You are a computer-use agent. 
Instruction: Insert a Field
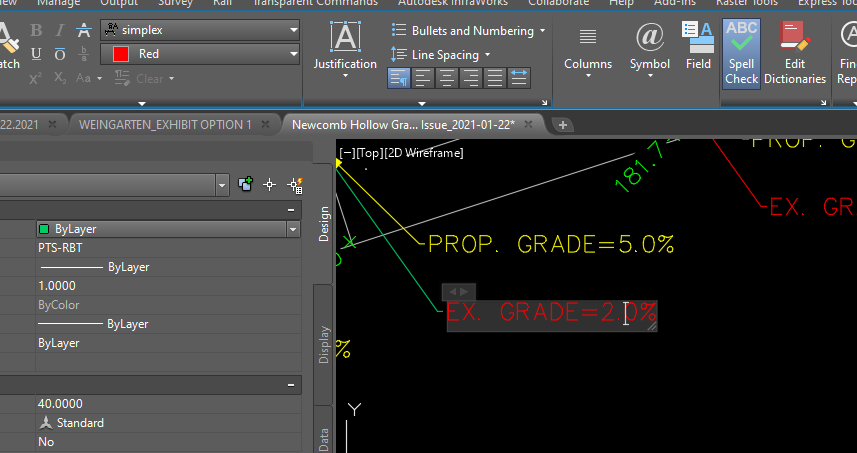(x=698, y=46)
